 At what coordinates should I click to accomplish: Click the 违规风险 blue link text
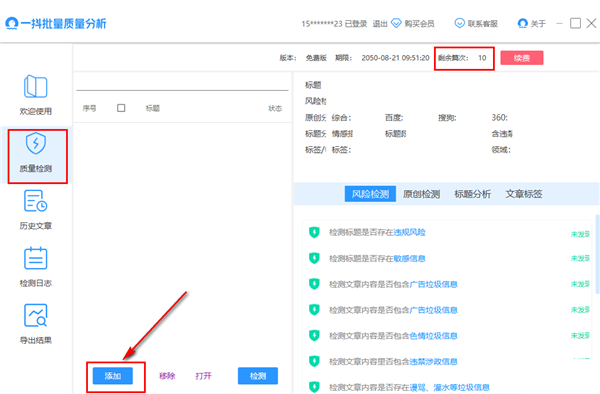point(409,232)
